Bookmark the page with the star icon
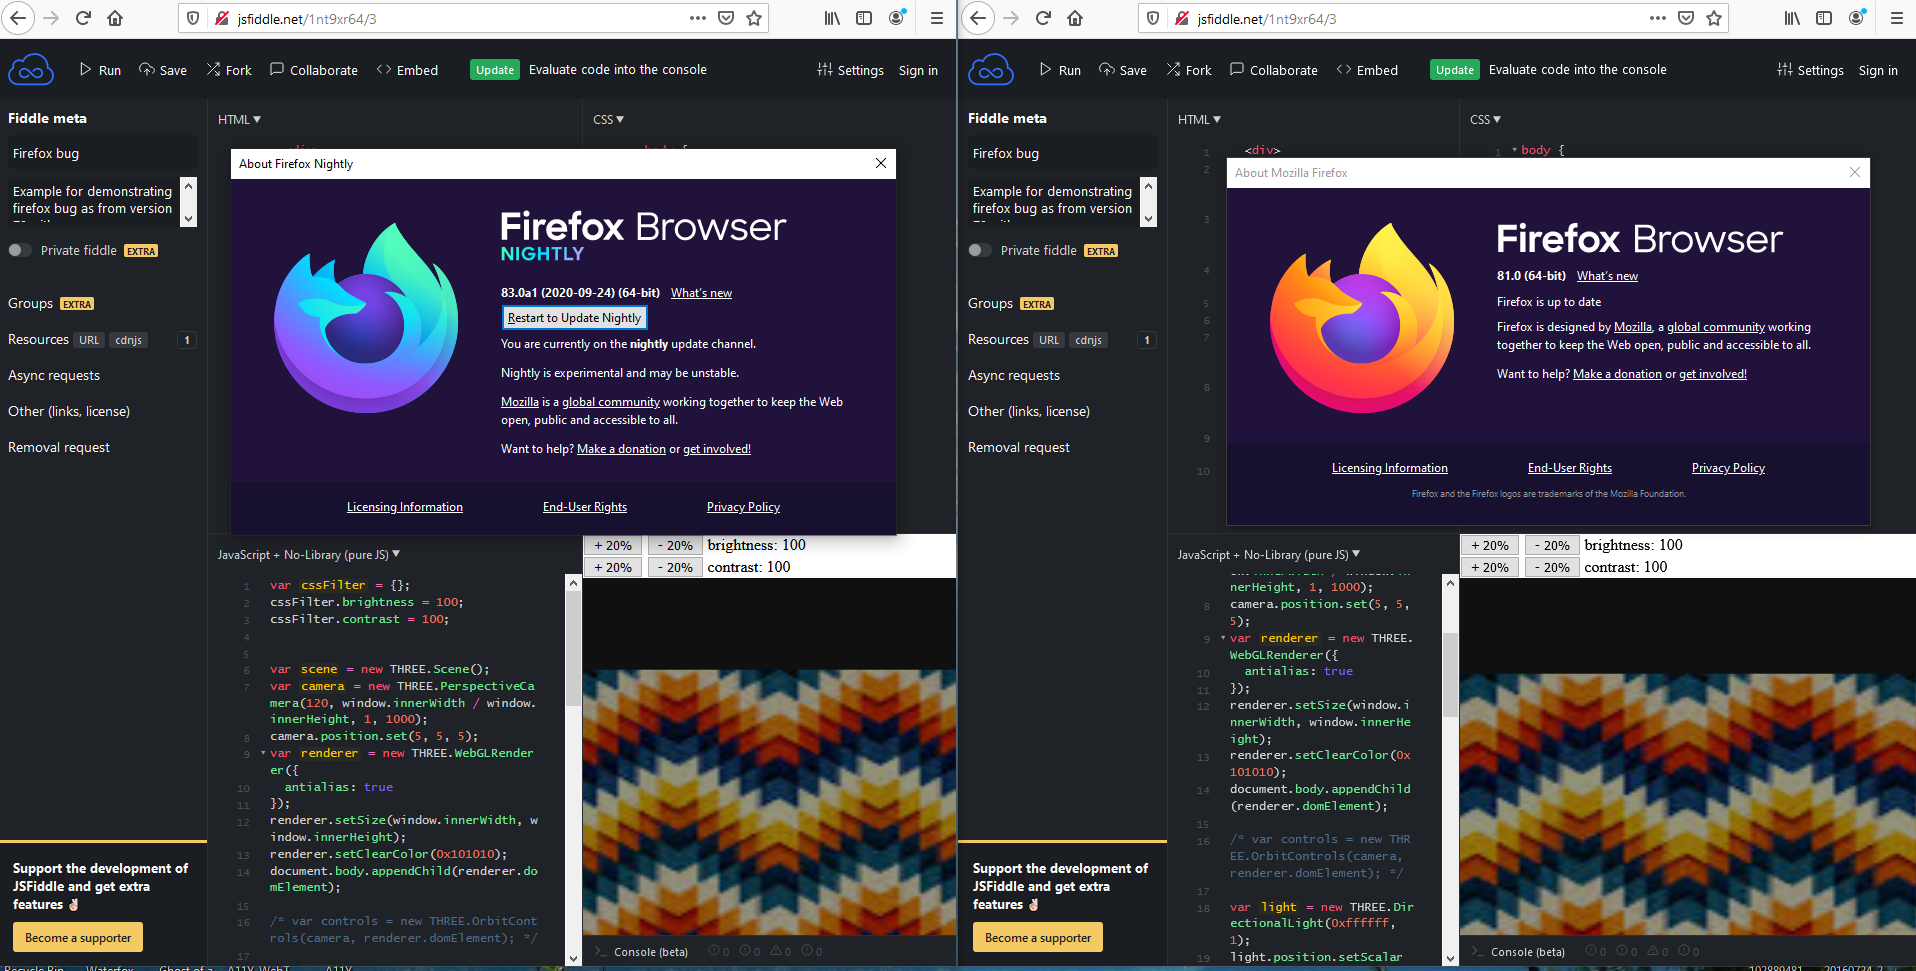Screen dimensions: 1916x971 coord(754,18)
